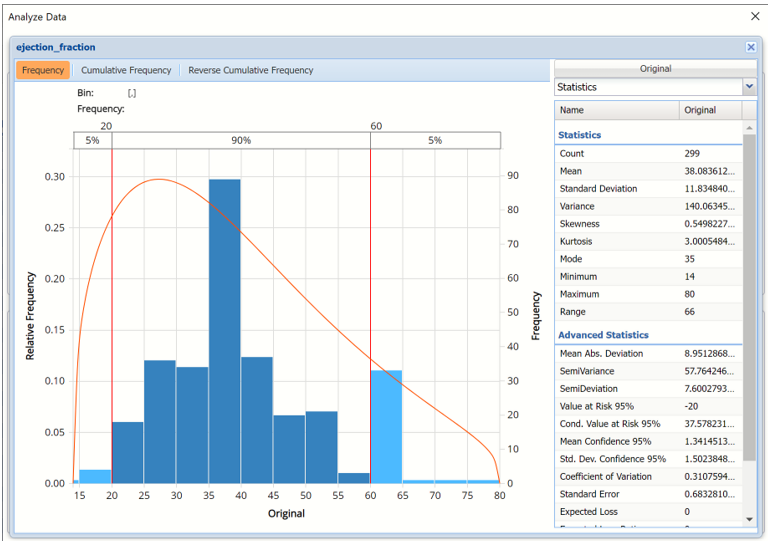Expand the Statistics dropdown
Screen dimensions: 768x541
tap(749, 87)
